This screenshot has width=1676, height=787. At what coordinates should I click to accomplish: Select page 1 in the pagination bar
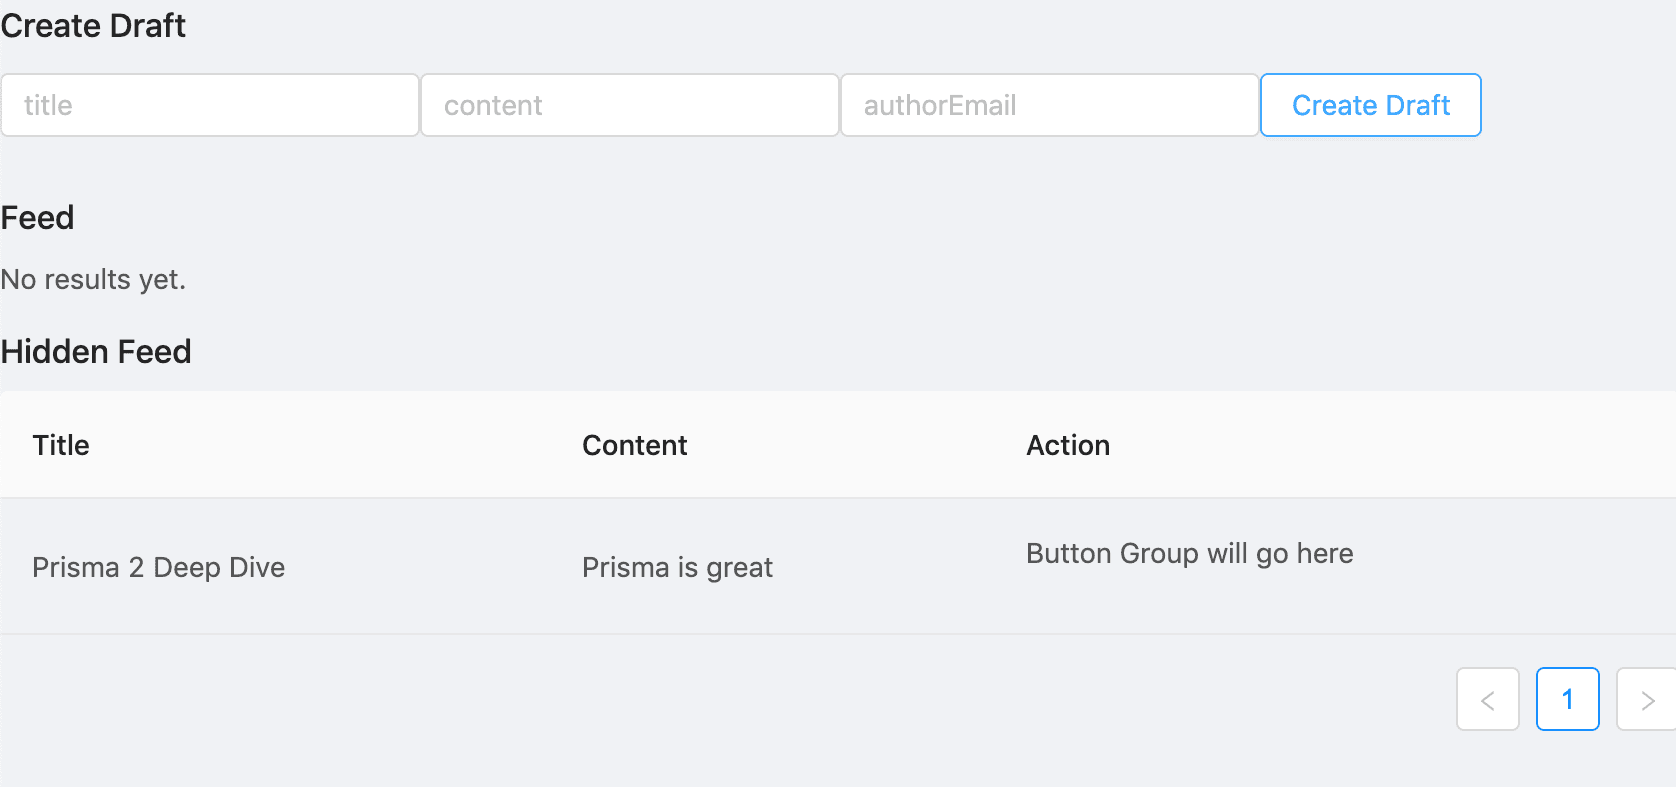click(1567, 699)
